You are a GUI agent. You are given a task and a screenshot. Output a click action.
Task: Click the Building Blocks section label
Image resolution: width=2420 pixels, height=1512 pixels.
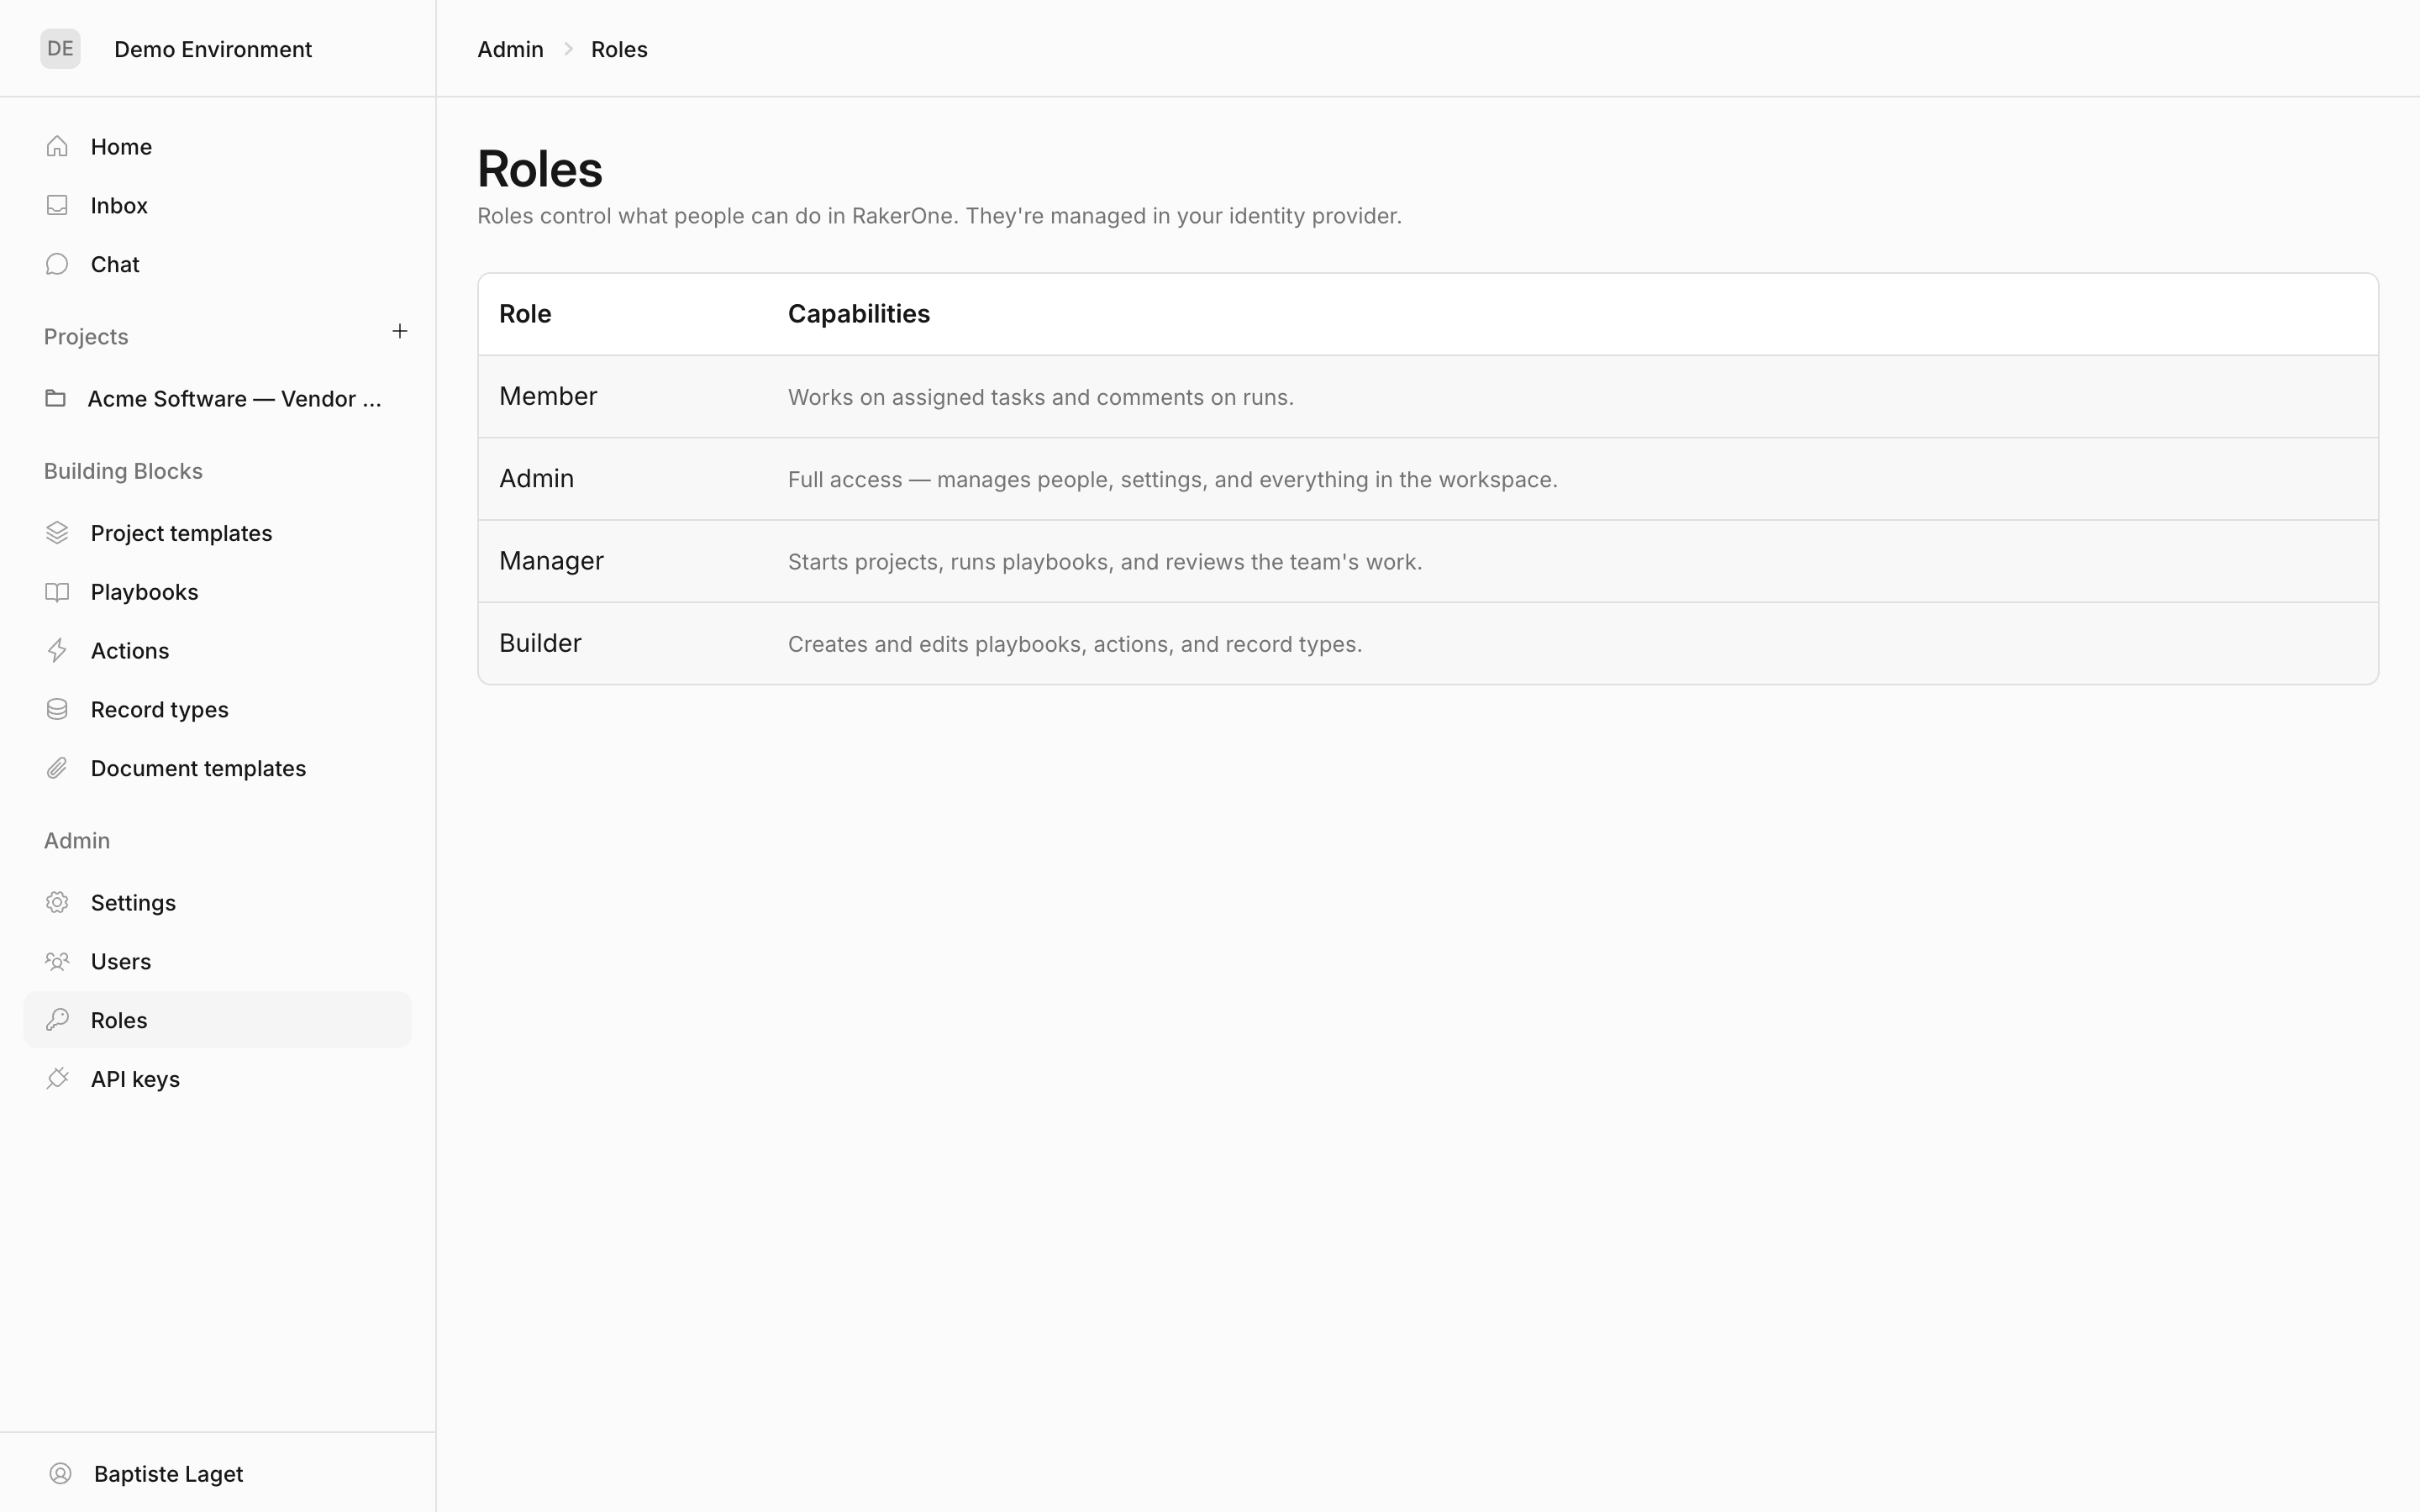(x=123, y=471)
